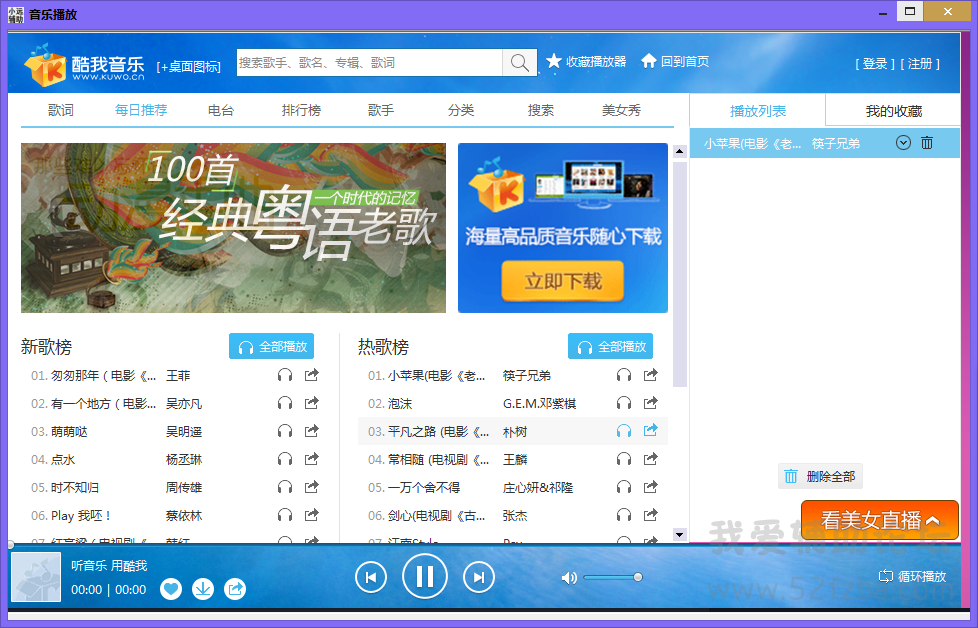The image size is (978, 628).
Task: Skip to the next track
Action: tap(478, 577)
